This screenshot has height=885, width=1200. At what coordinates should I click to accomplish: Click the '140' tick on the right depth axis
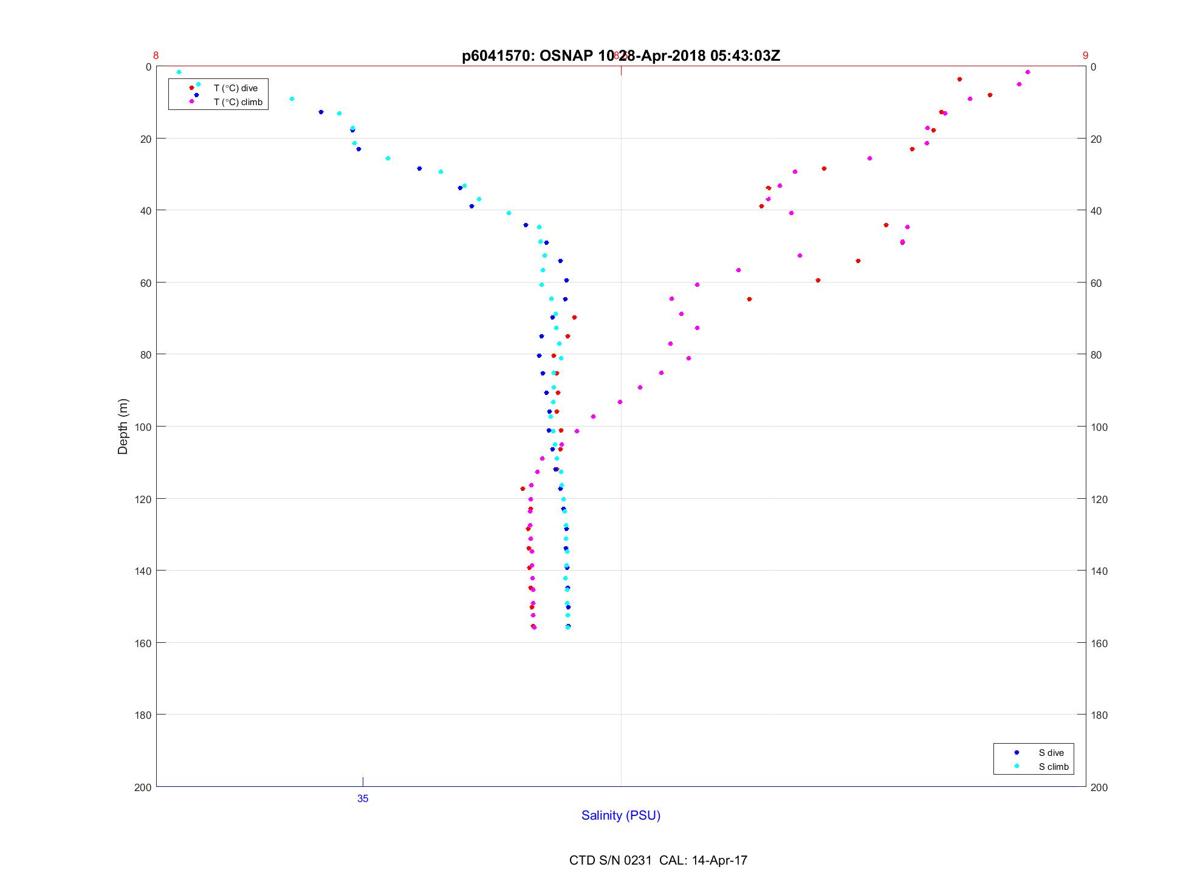pyautogui.click(x=1100, y=571)
